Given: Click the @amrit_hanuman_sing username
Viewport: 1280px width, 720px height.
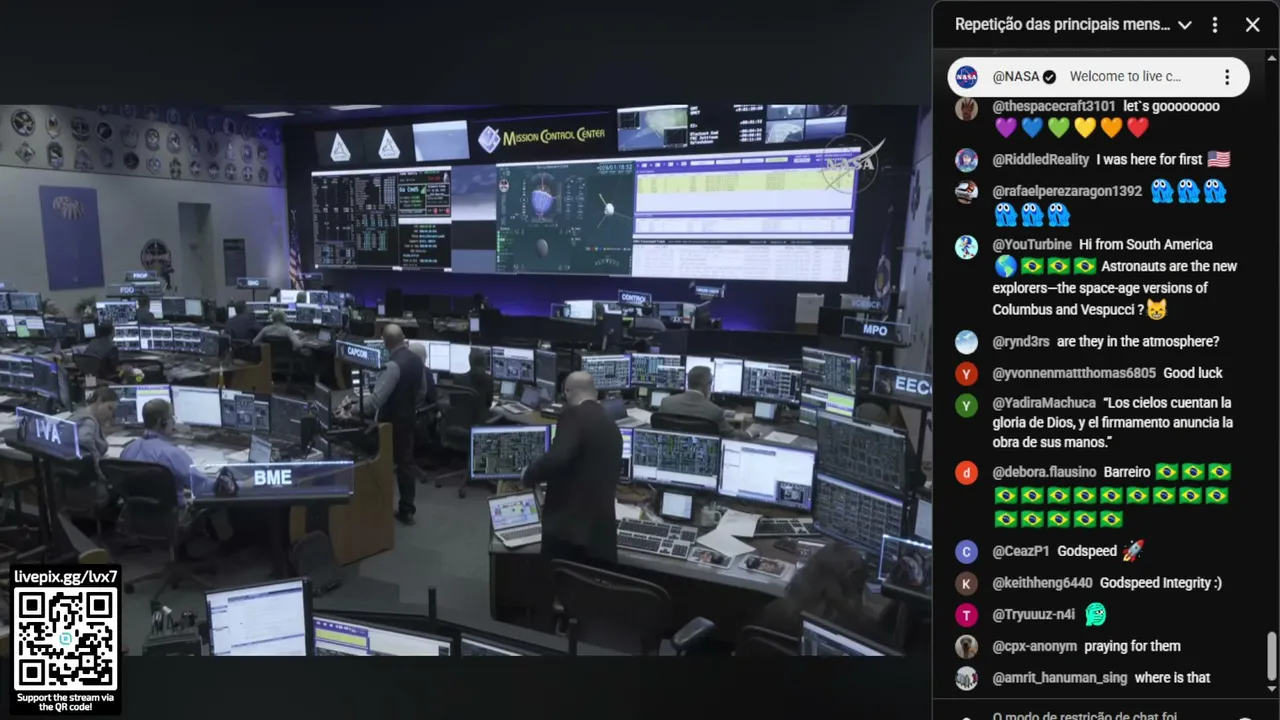Looking at the screenshot, I should coord(1060,678).
